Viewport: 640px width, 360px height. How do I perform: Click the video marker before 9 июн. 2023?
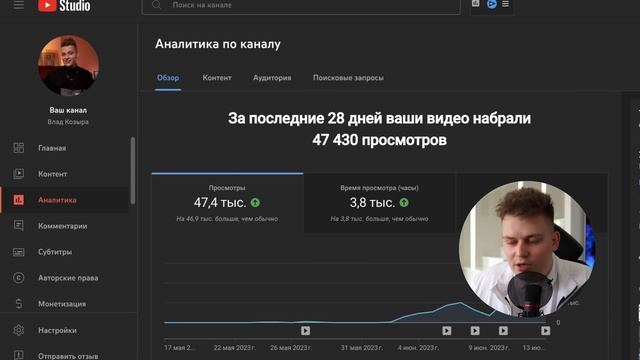[475, 331]
